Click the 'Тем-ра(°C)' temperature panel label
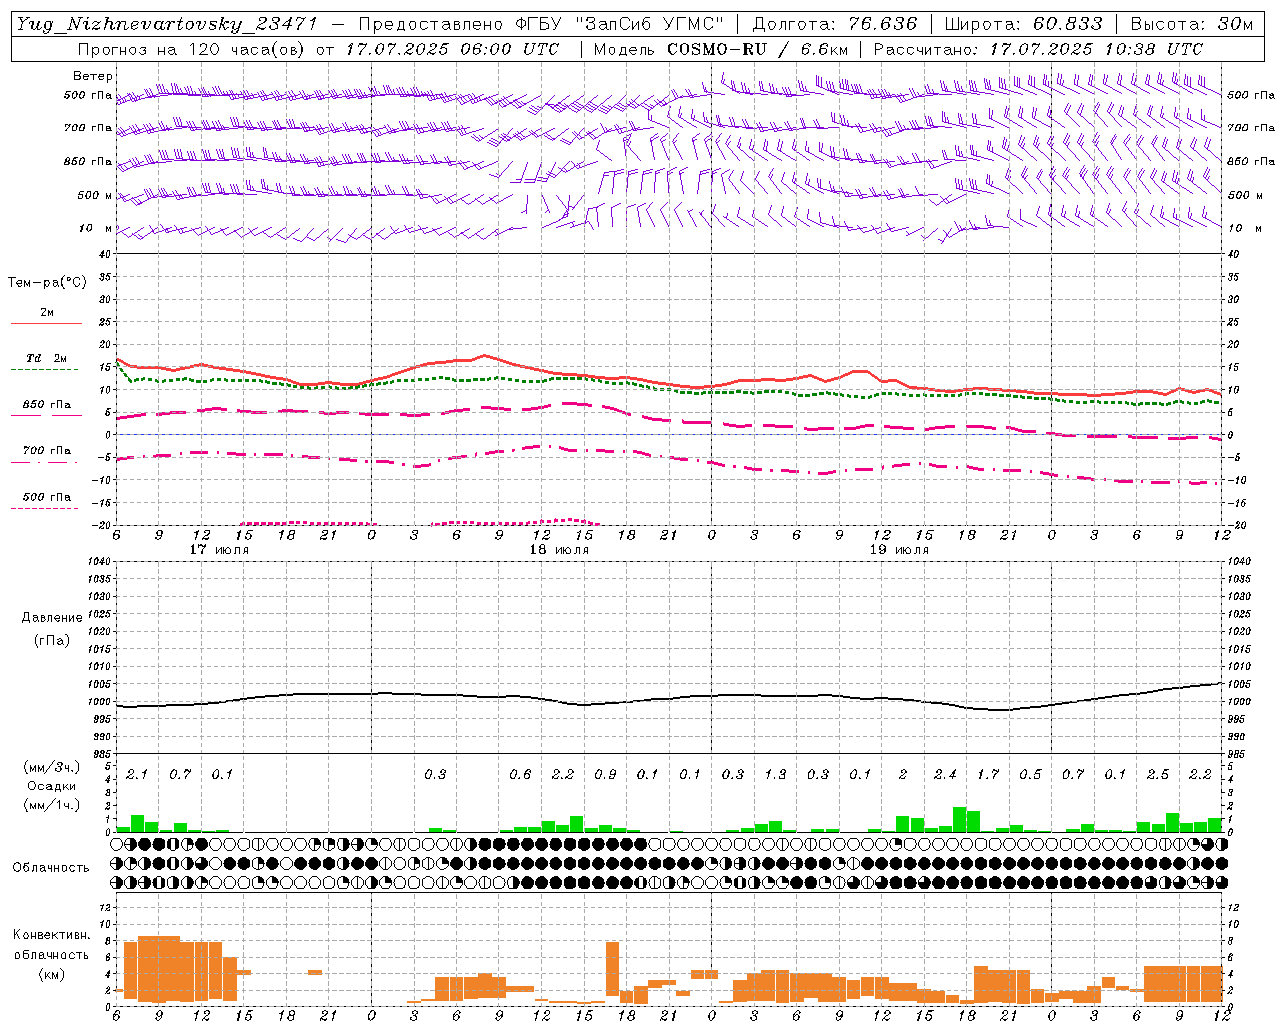The image size is (1280, 1024). coord(47,283)
